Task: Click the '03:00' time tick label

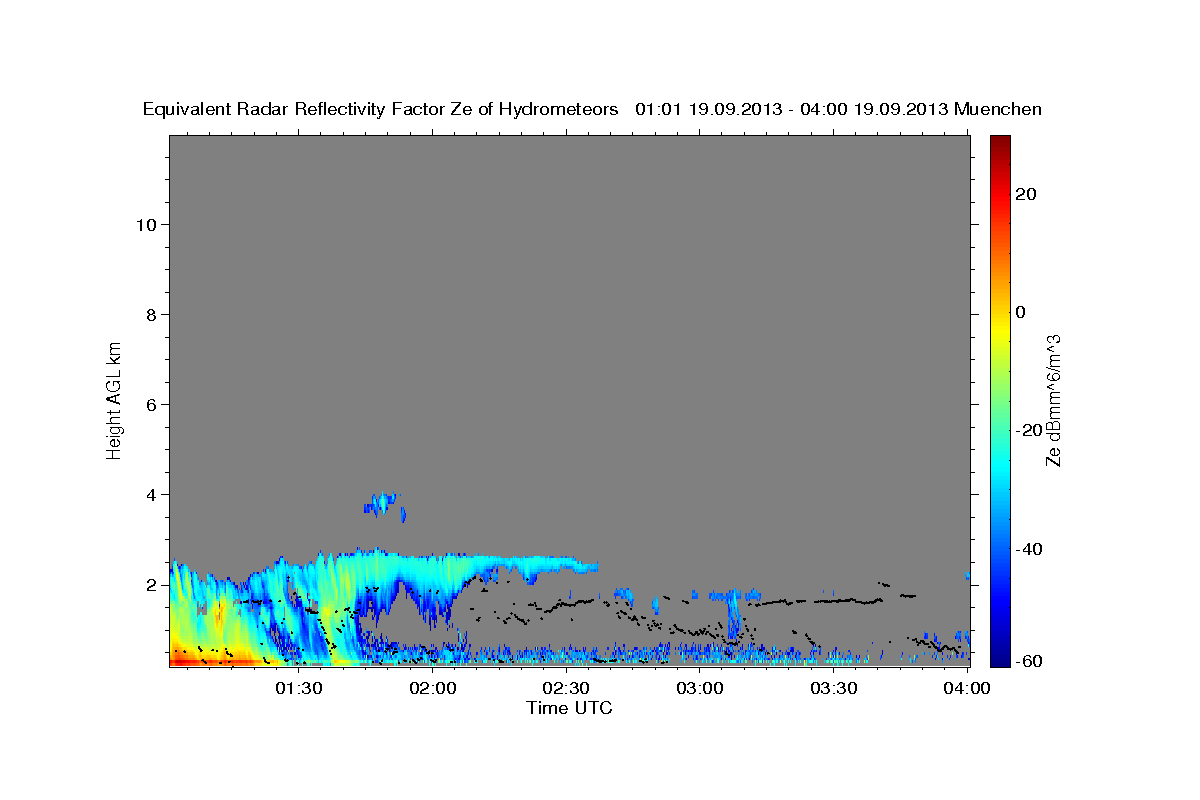Action: coord(700,689)
